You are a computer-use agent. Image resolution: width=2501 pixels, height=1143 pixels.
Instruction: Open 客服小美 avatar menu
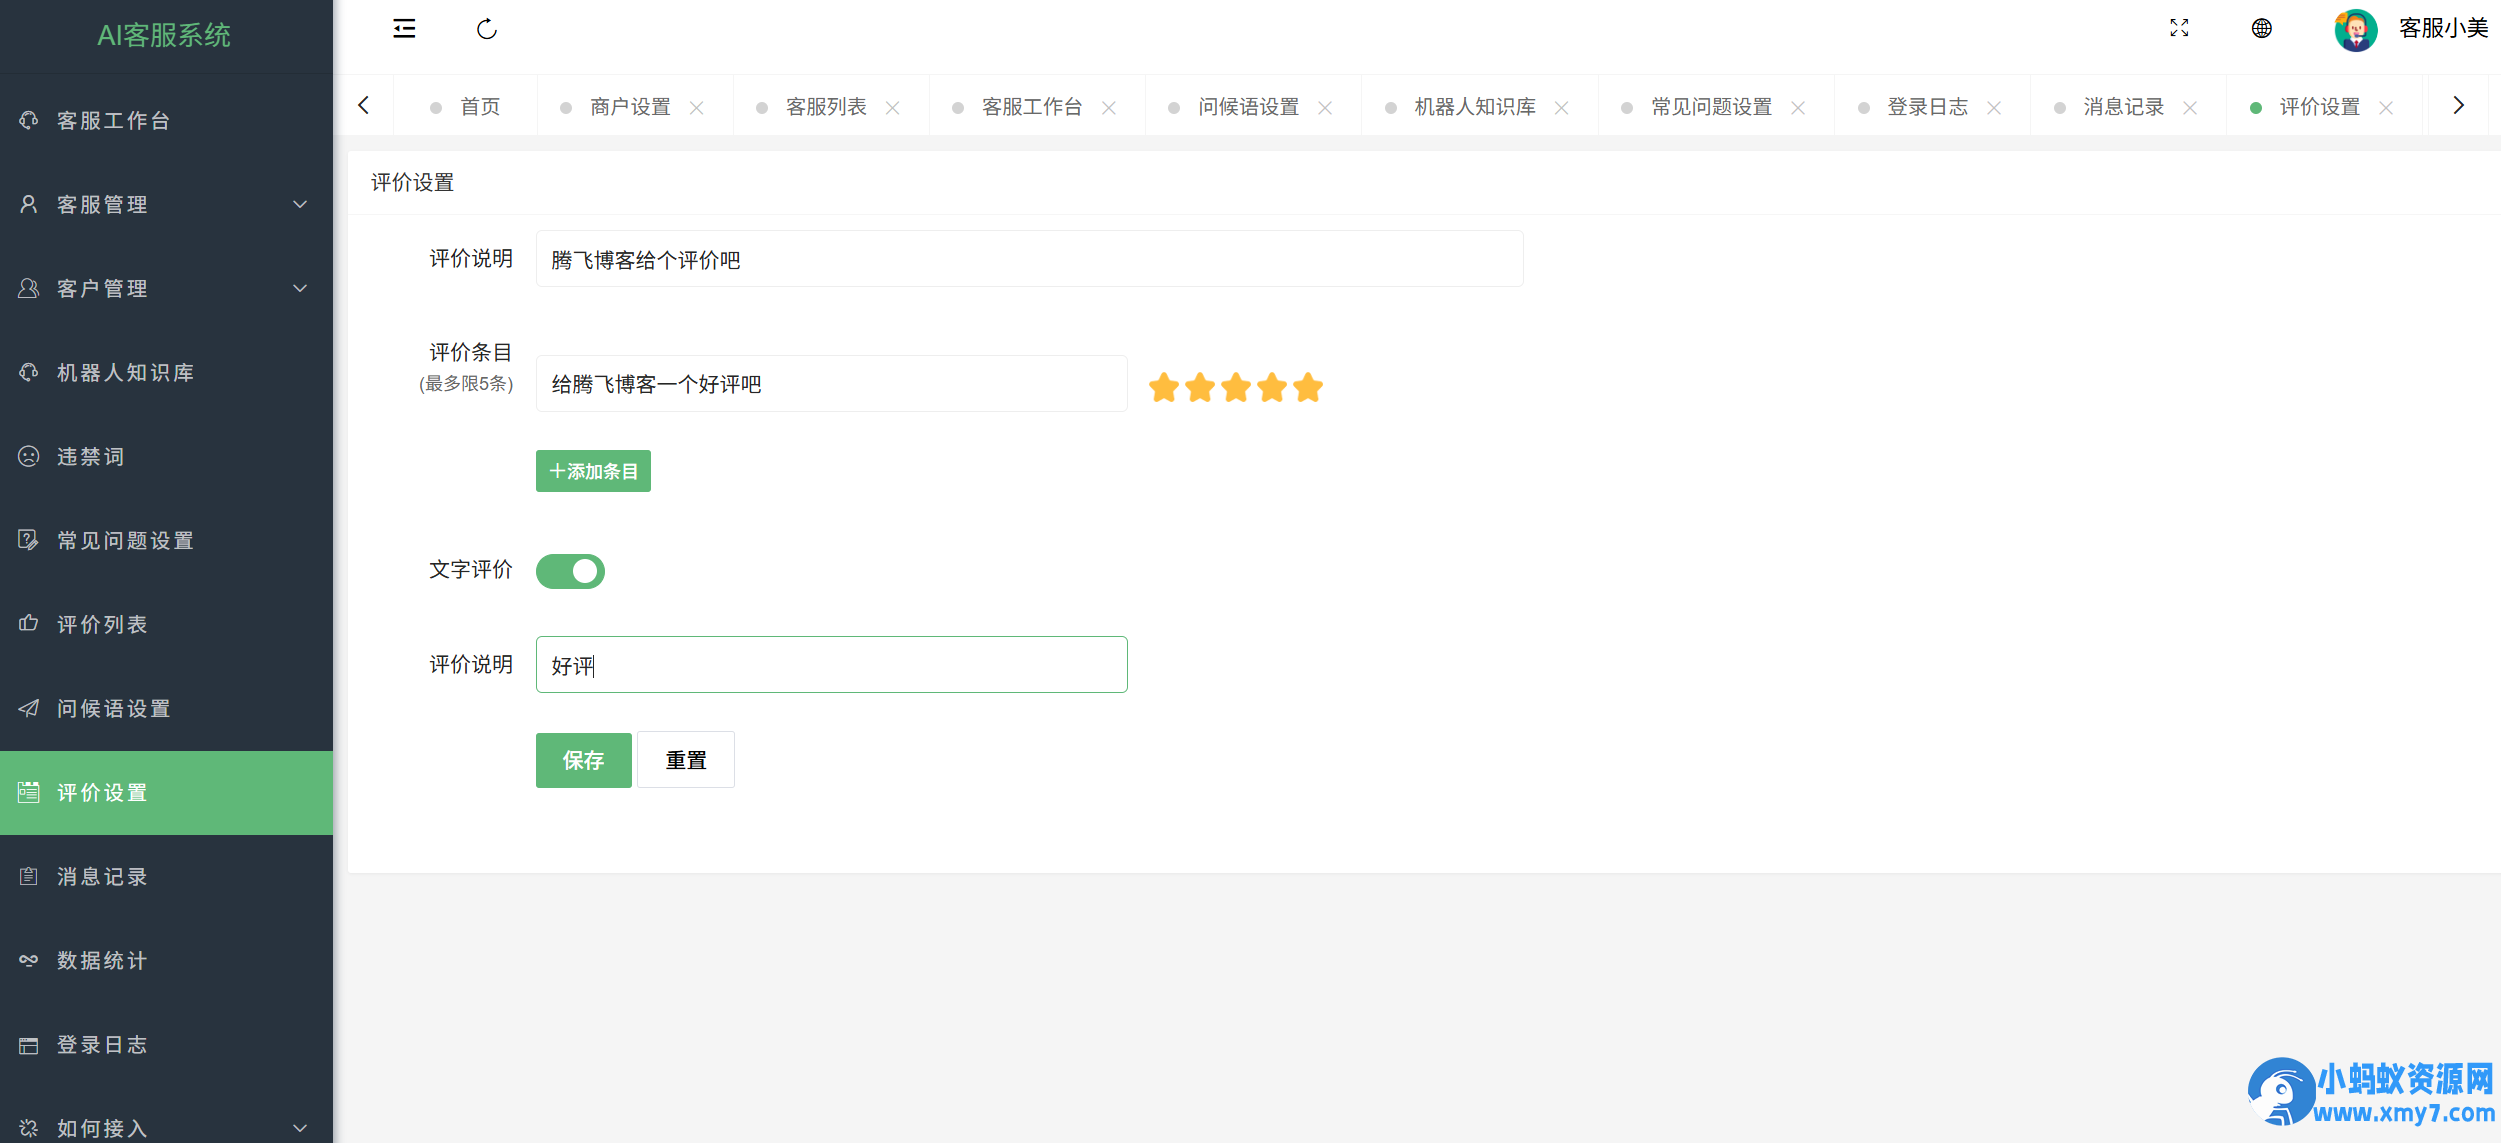(2402, 29)
